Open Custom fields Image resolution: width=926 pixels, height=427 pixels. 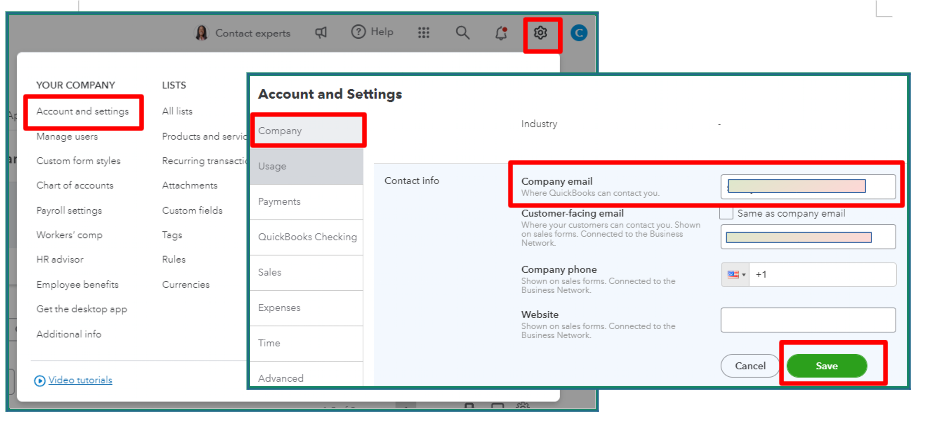coord(192,210)
